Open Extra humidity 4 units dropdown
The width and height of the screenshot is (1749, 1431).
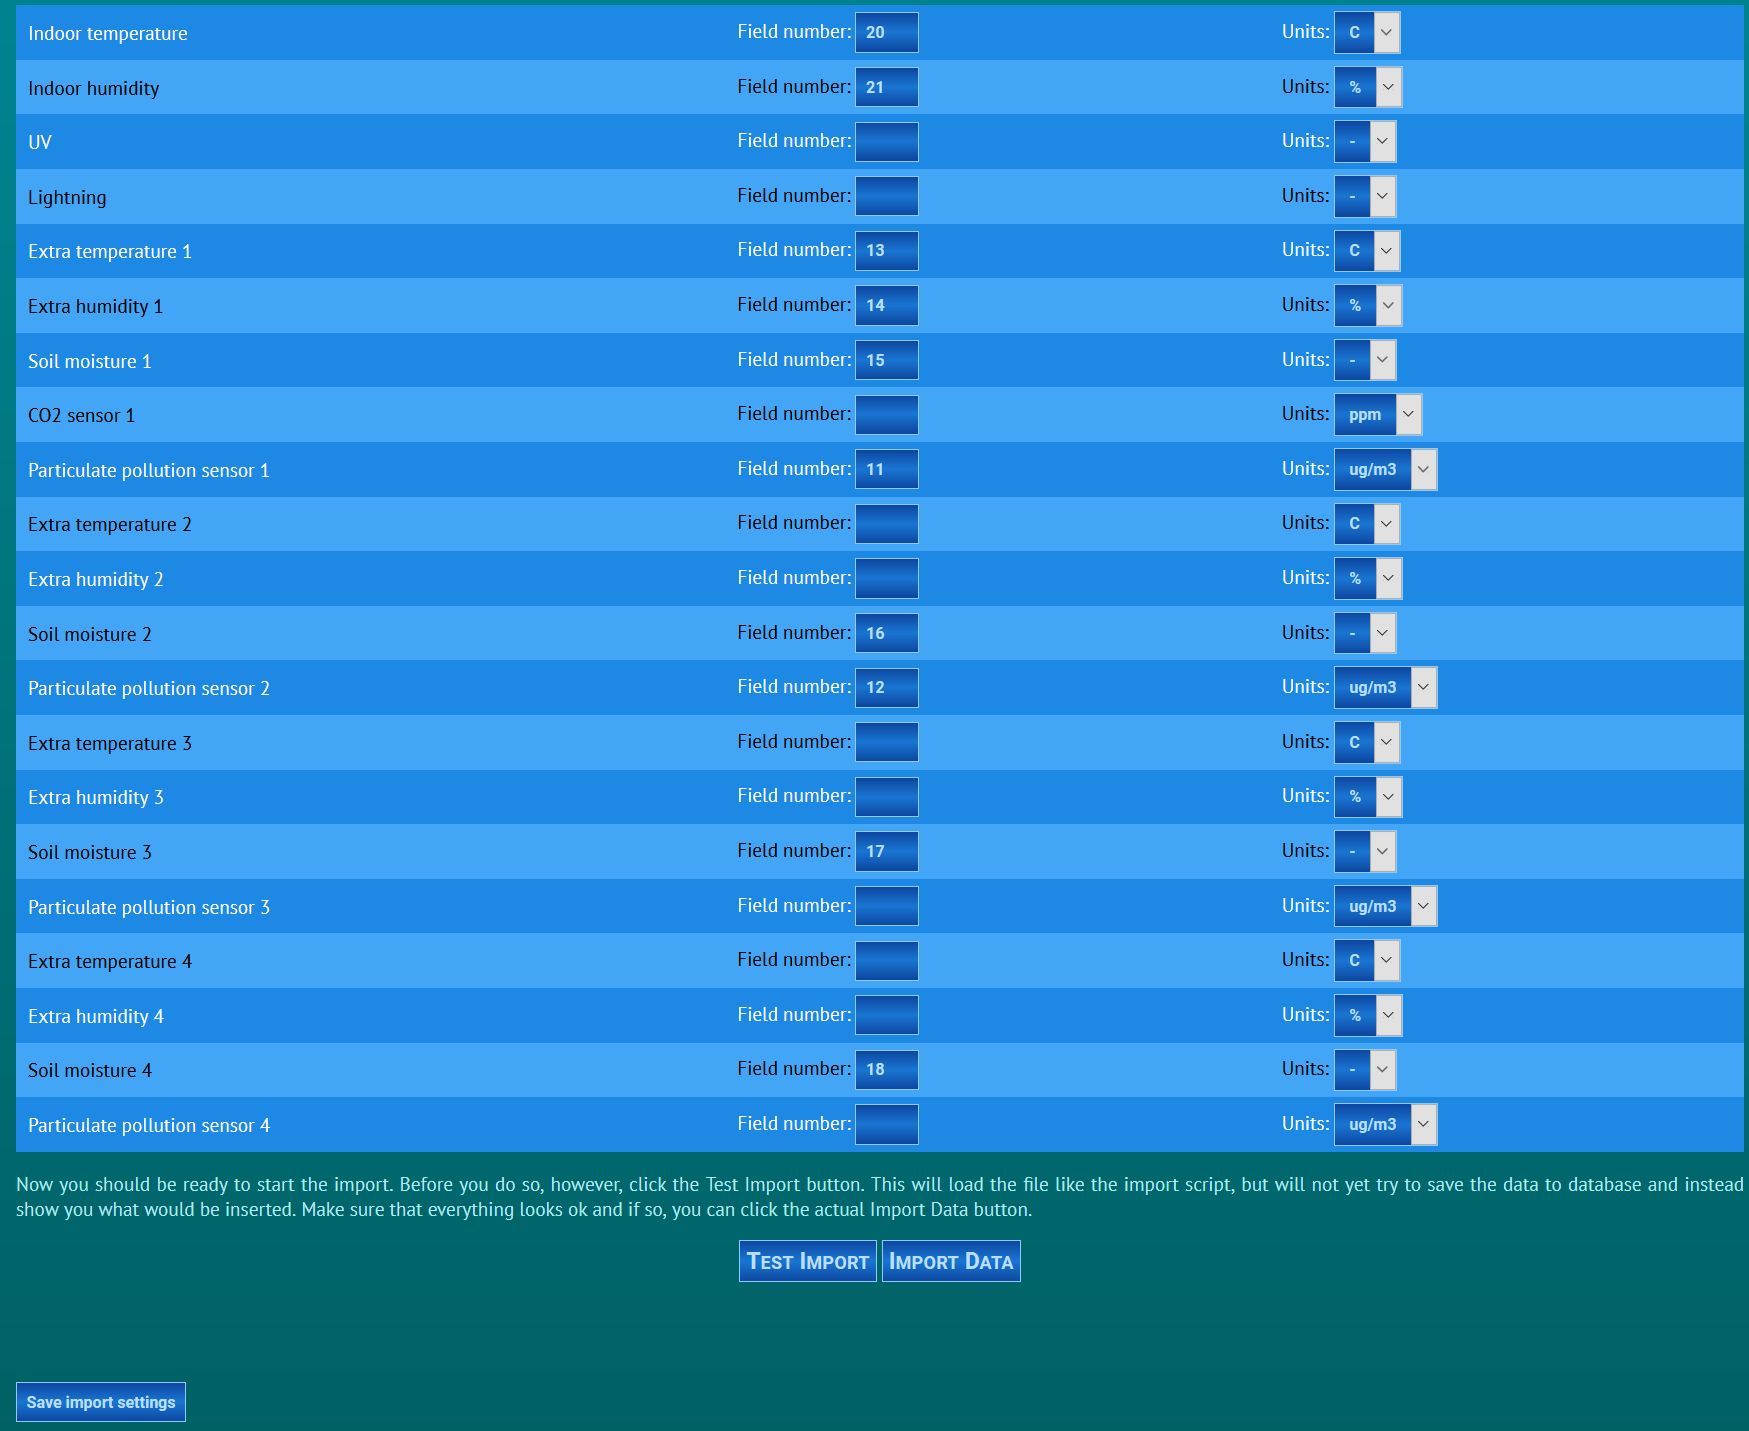(x=1368, y=1015)
